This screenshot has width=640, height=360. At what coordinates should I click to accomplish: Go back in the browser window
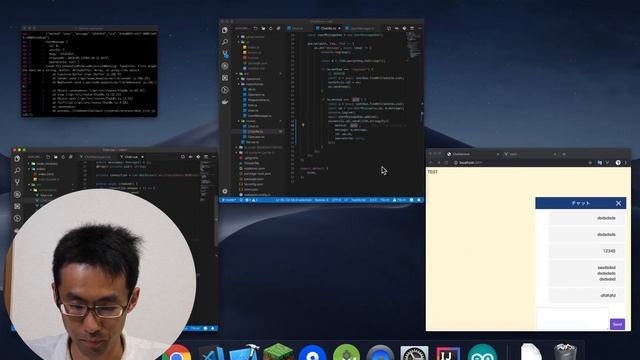tap(431, 162)
